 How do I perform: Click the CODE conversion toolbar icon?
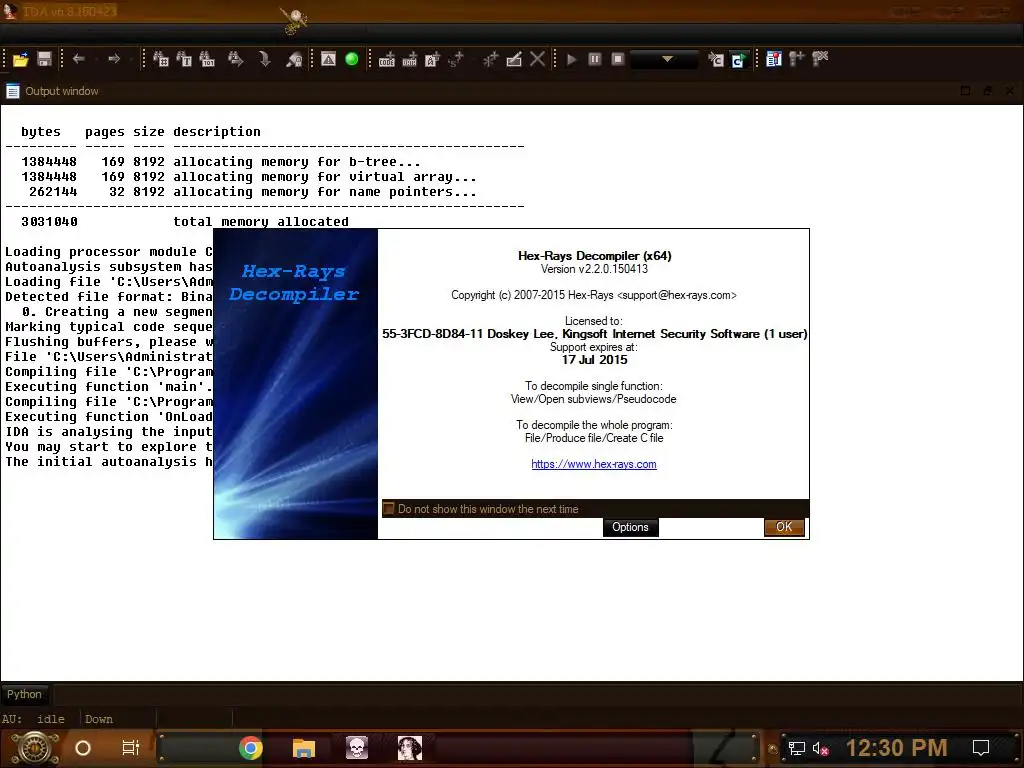pyautogui.click(x=387, y=60)
